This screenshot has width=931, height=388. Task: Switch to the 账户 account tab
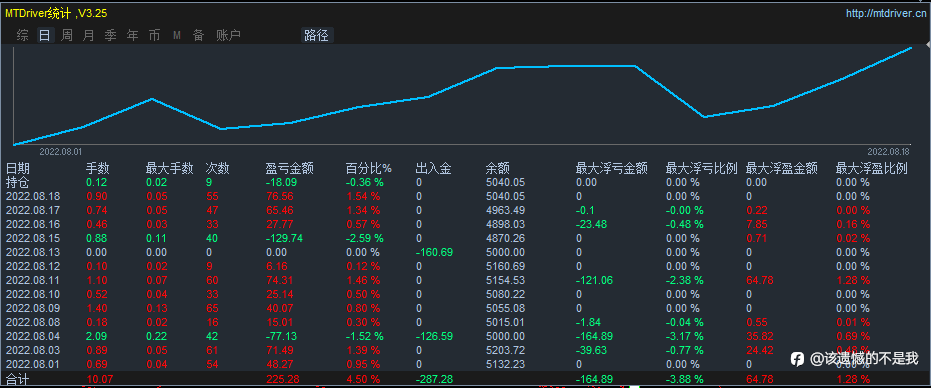[228, 36]
